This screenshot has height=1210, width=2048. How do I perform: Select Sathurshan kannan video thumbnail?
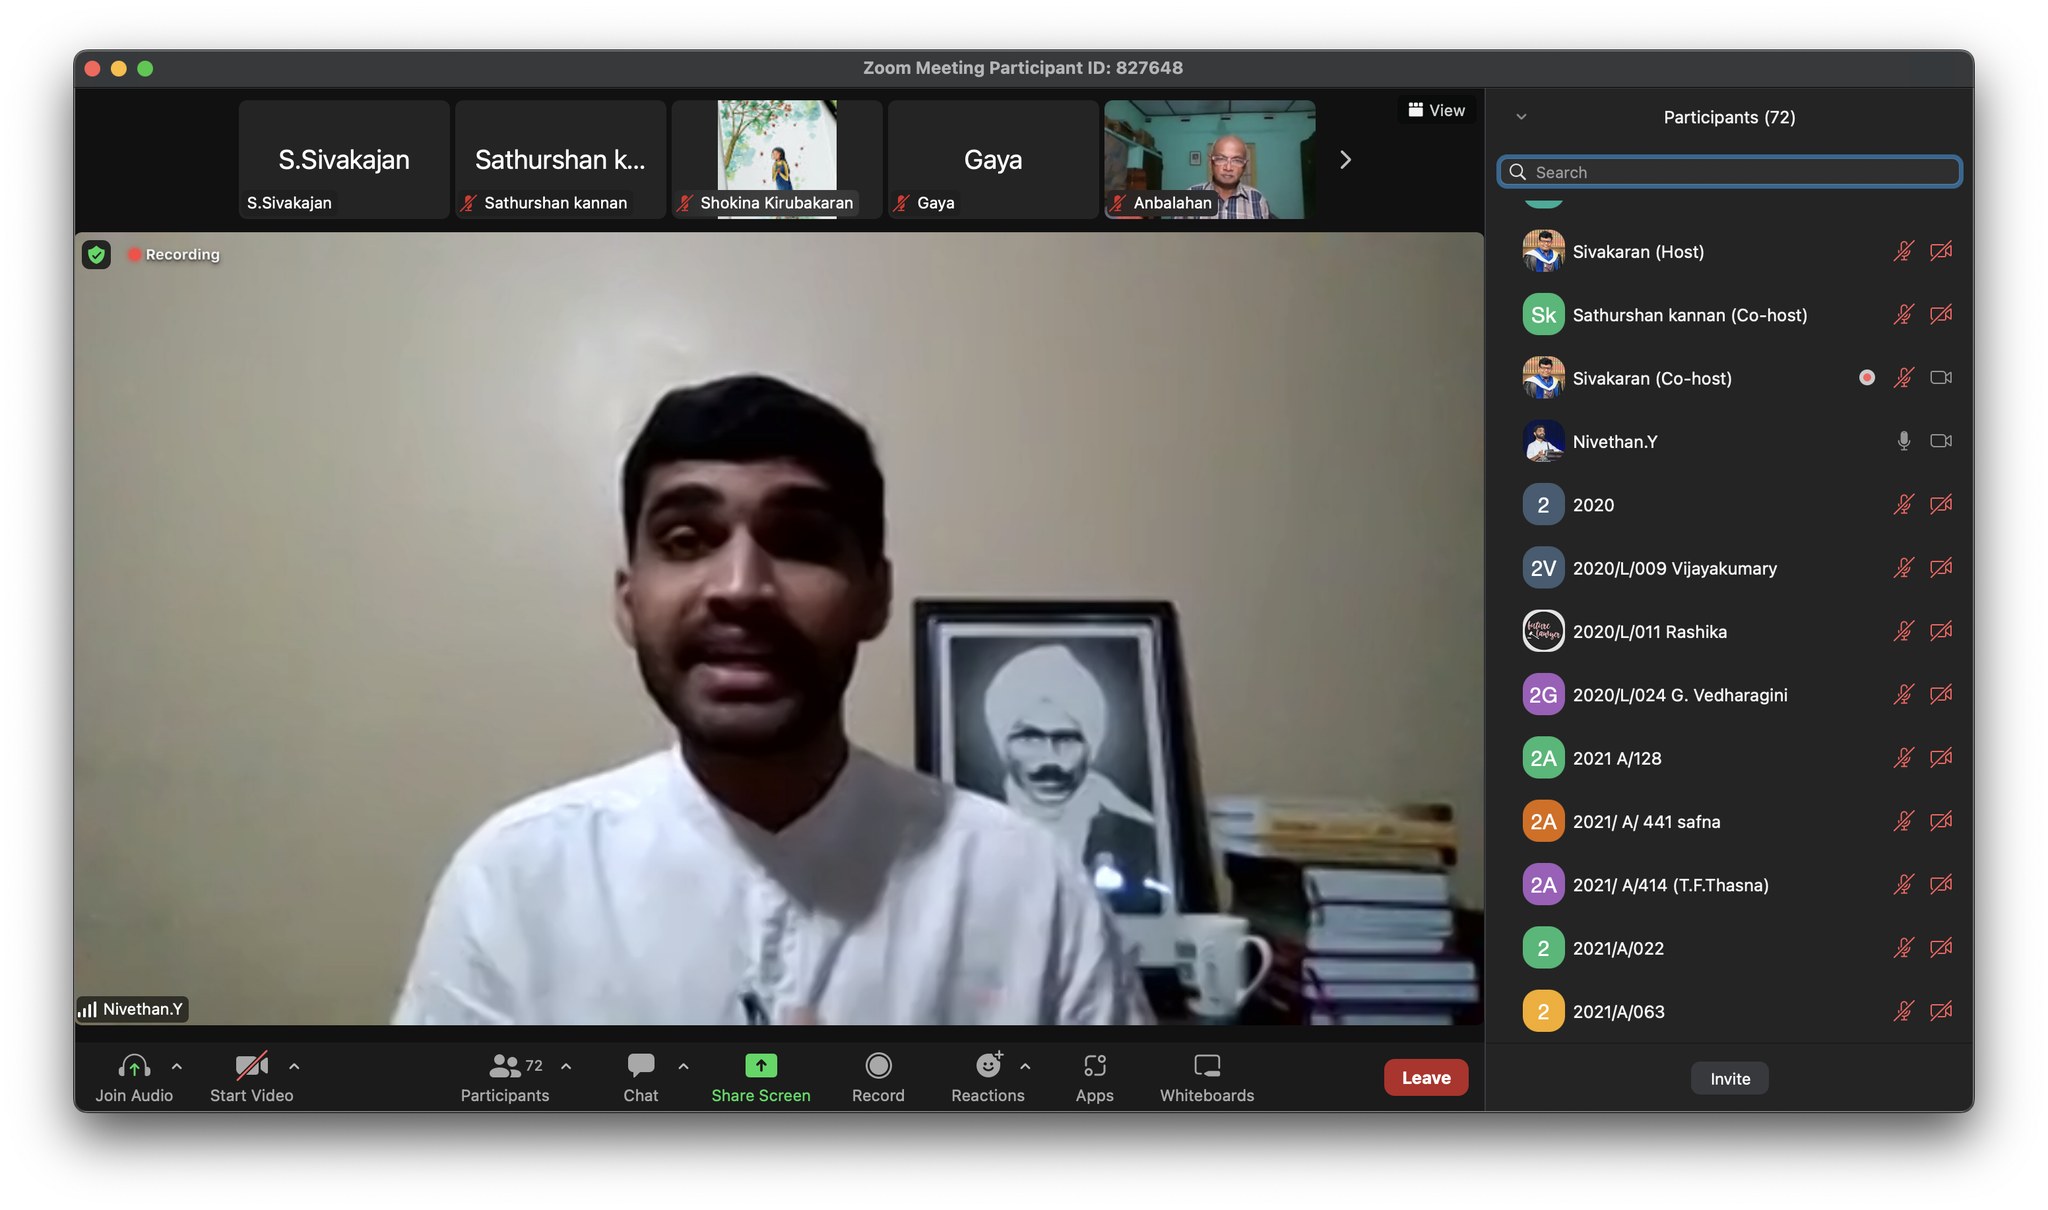click(x=561, y=159)
